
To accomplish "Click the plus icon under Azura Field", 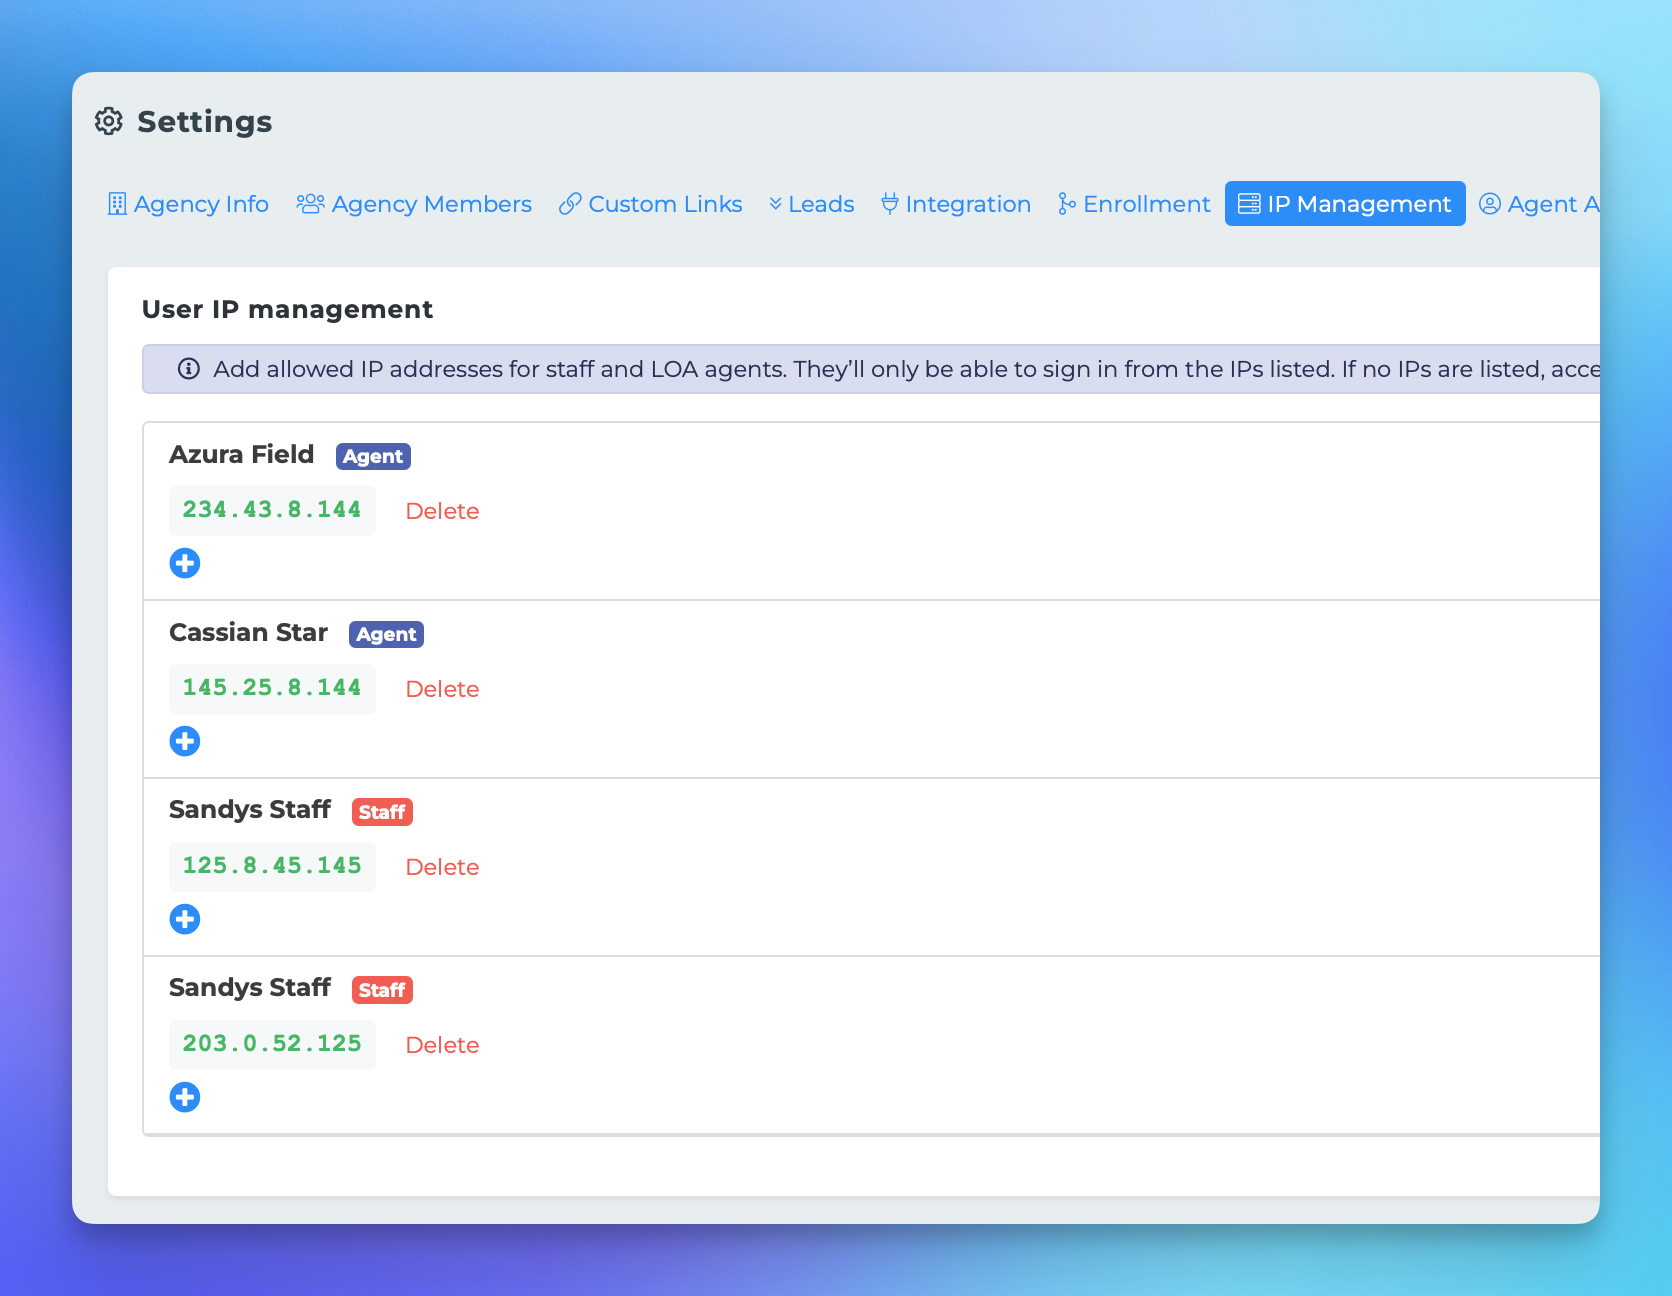I will [185, 563].
